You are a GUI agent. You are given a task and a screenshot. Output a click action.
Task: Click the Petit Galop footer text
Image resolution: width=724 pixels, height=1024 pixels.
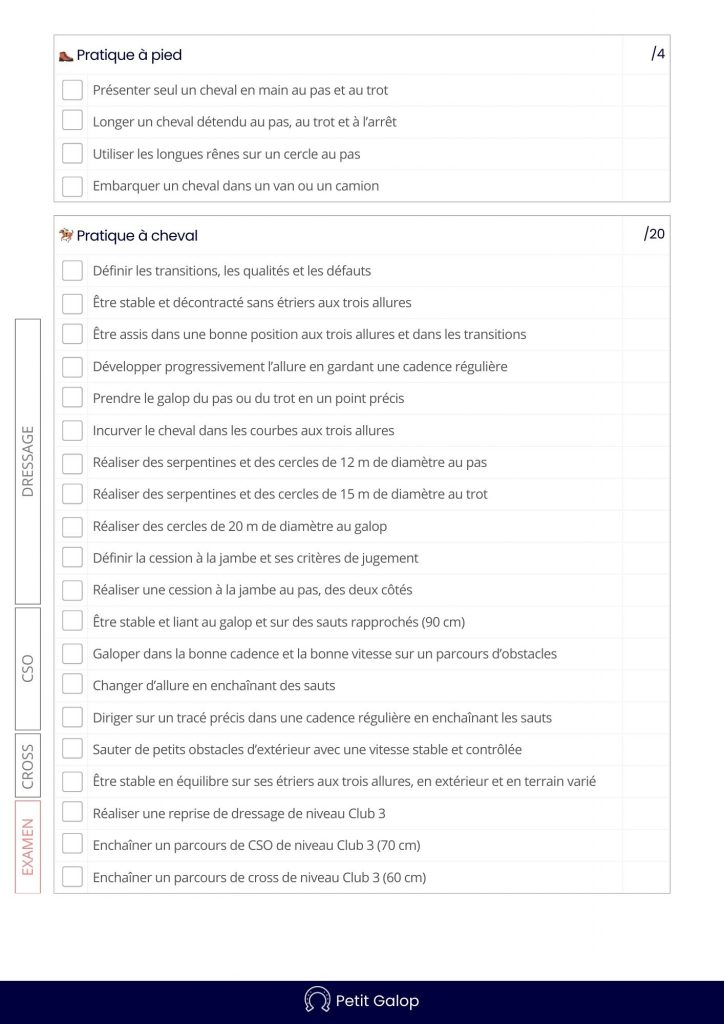point(377,1001)
